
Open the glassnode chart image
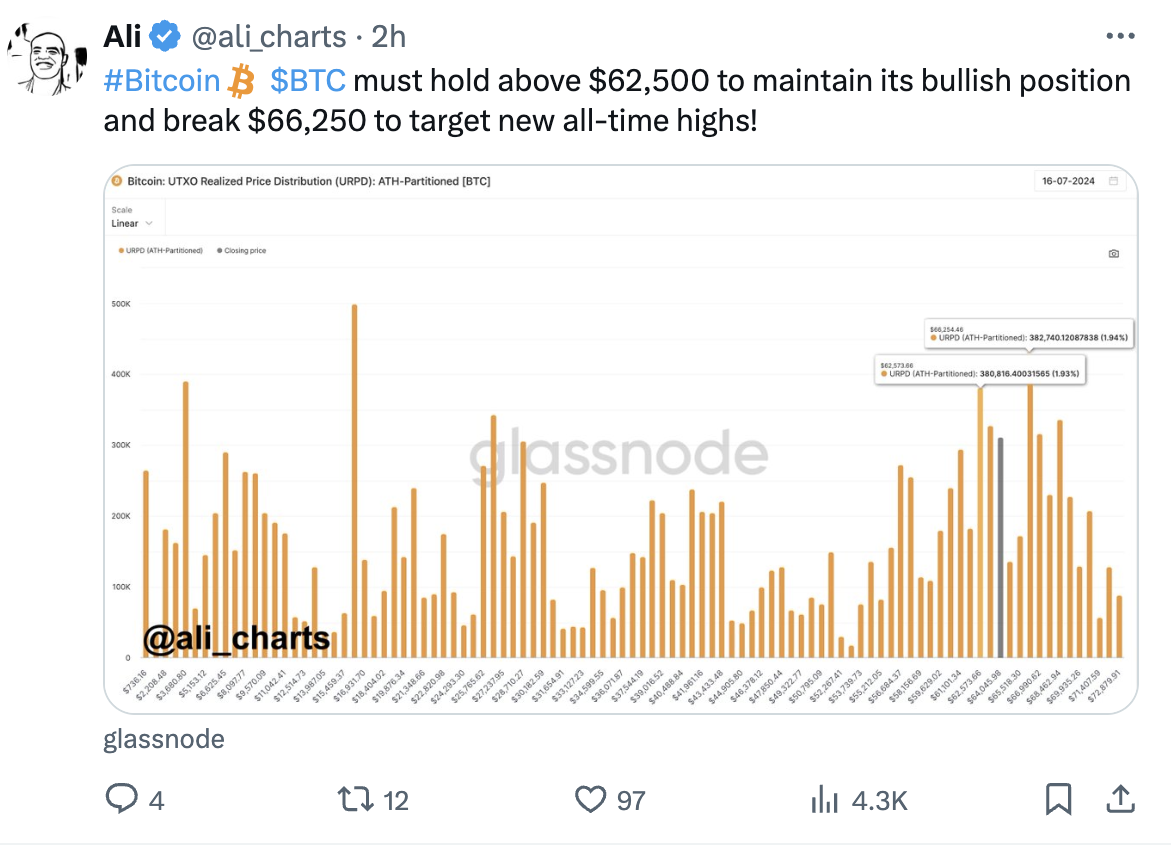pyautogui.click(x=620, y=439)
